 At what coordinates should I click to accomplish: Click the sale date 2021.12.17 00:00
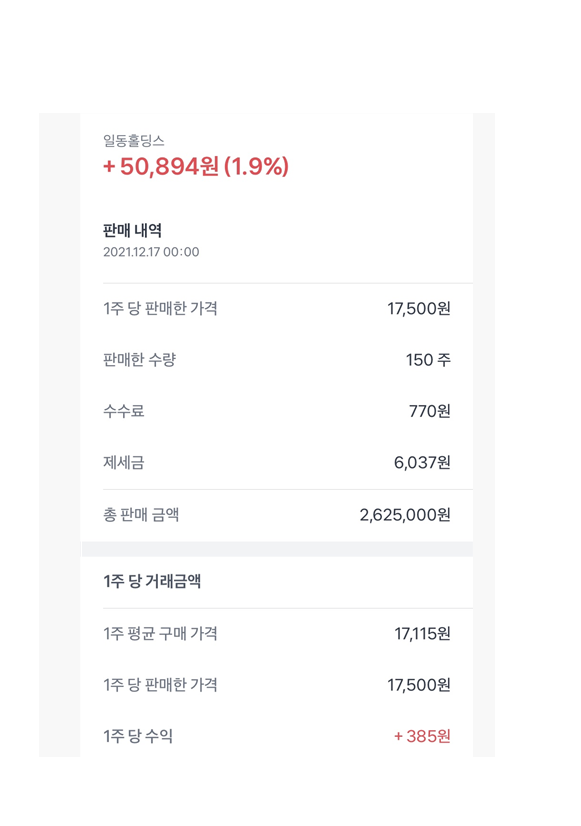pos(151,252)
